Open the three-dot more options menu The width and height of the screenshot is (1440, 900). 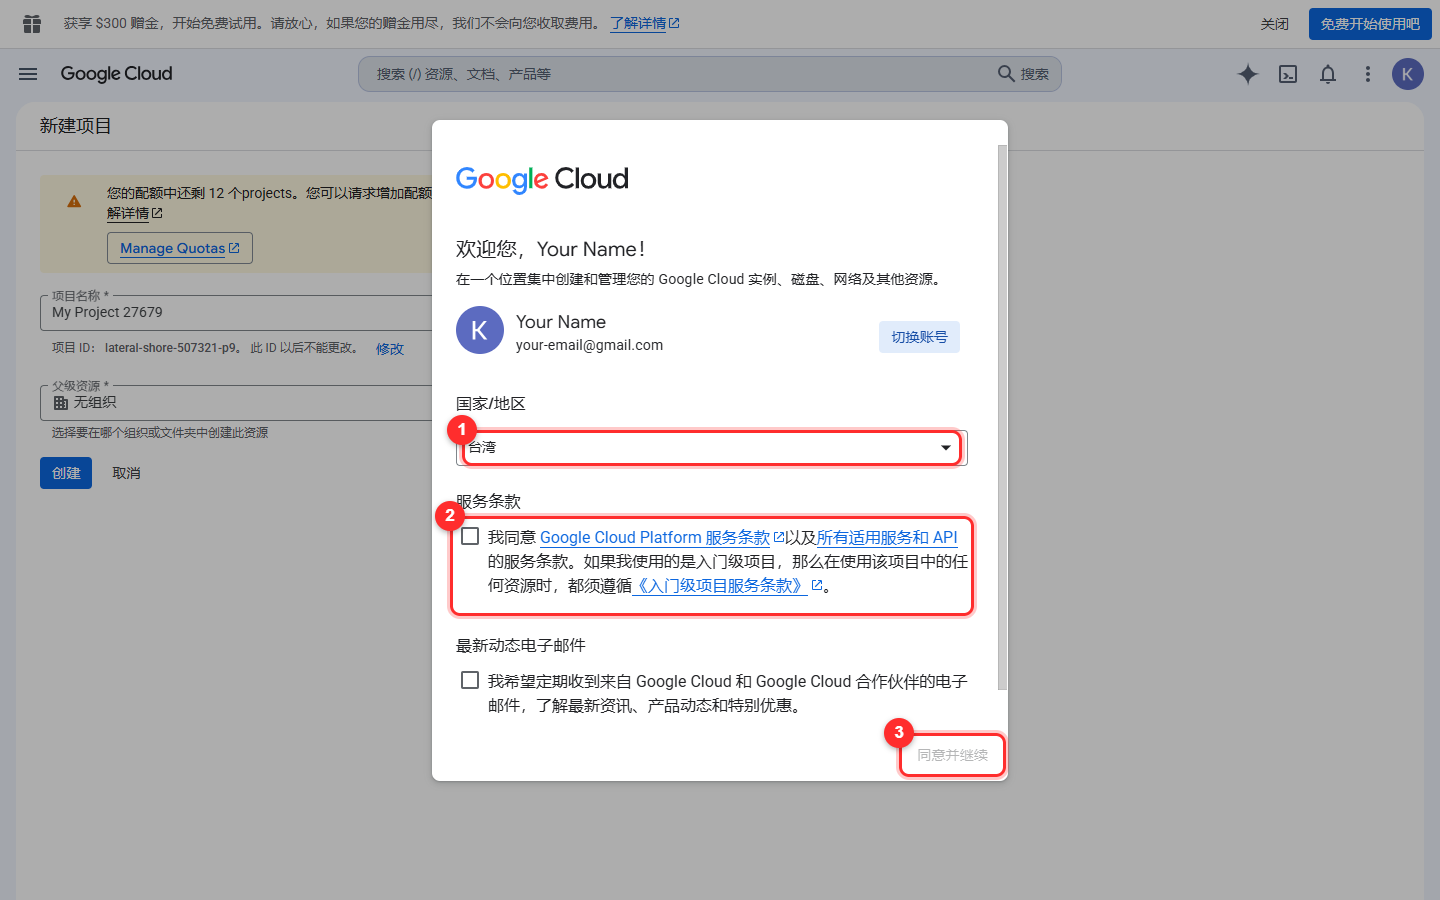[x=1368, y=74]
